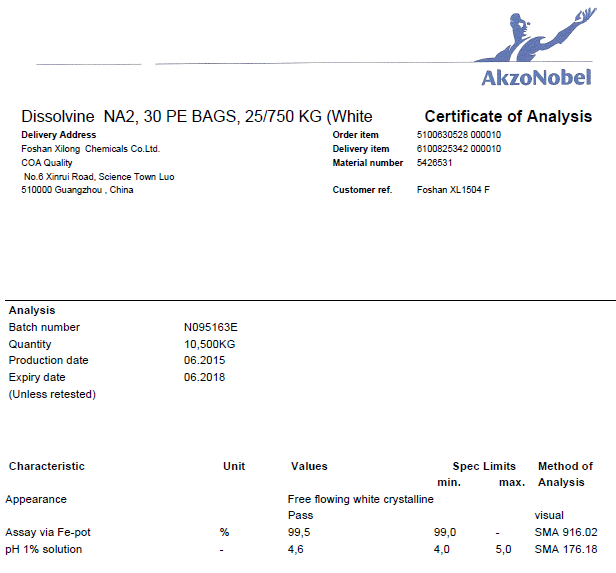Select the Certificate of Analysis heading
The height and width of the screenshot is (573, 616).
click(x=508, y=117)
